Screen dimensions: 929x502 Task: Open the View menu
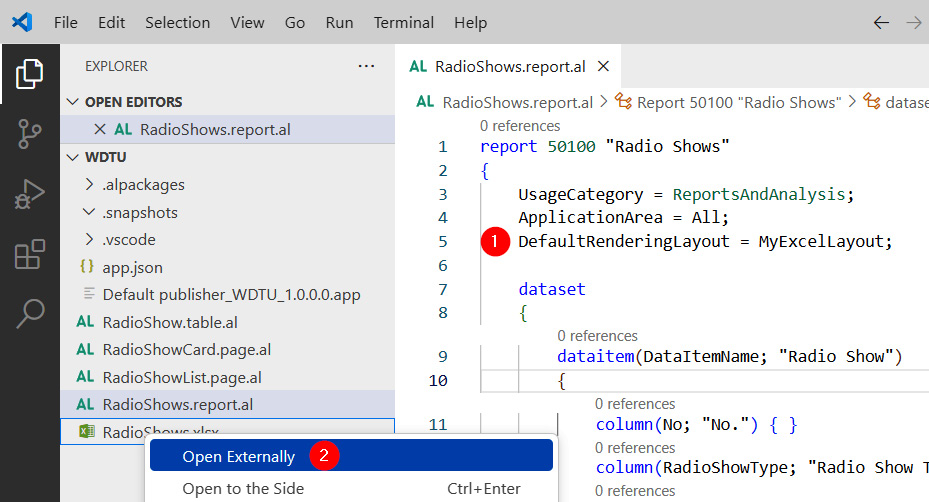(247, 23)
